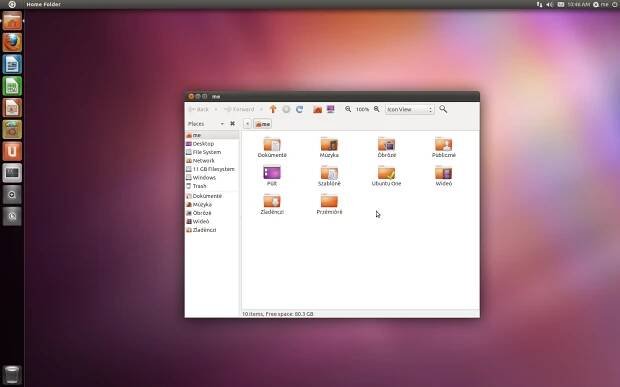Open Back history dropdown arrow
The width and height of the screenshot is (620, 387).
[x=216, y=109]
